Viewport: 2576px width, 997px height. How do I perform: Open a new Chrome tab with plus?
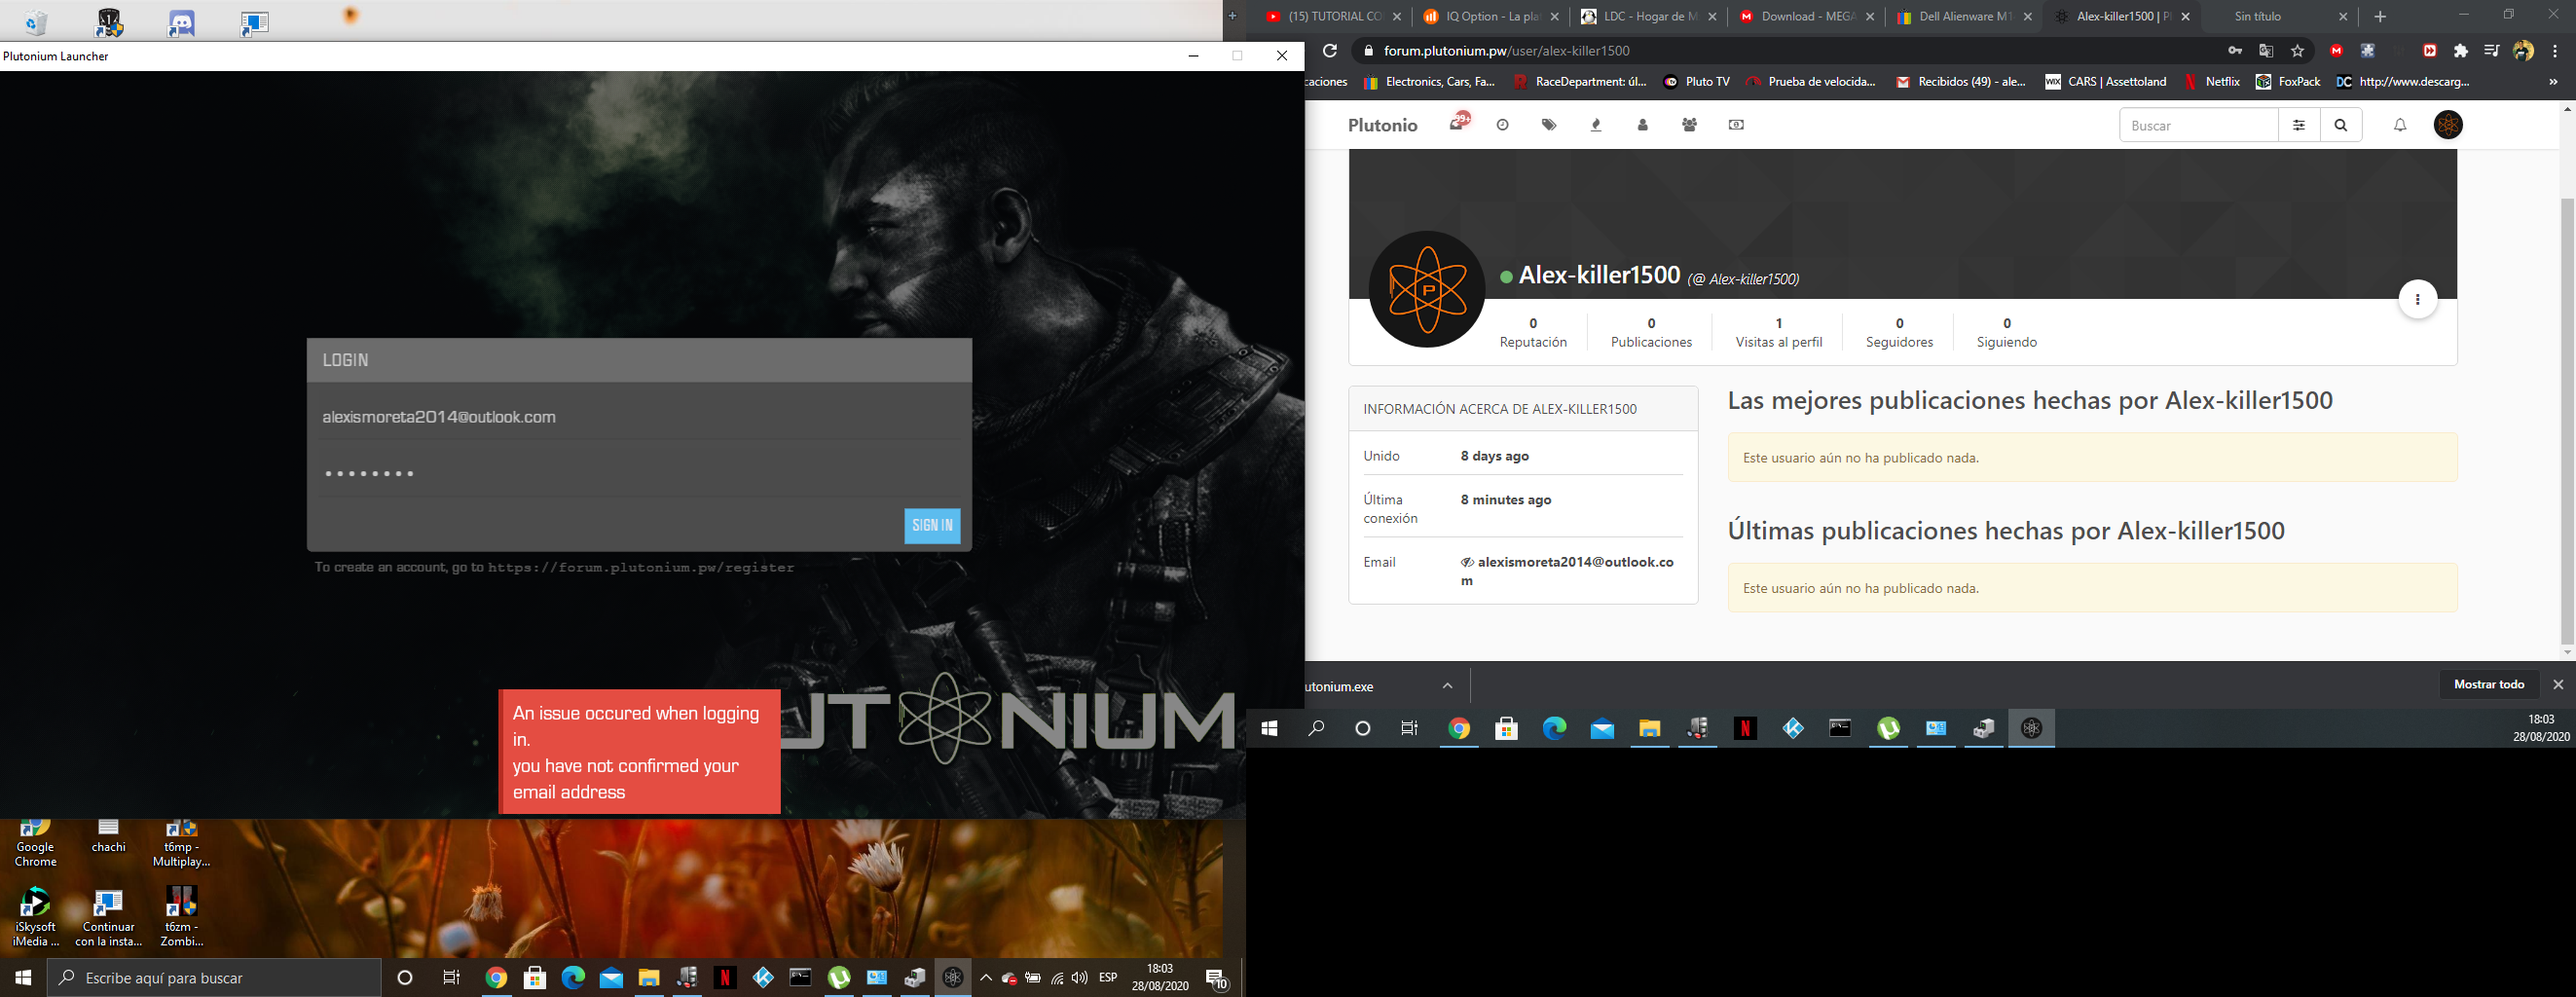pyautogui.click(x=2380, y=17)
